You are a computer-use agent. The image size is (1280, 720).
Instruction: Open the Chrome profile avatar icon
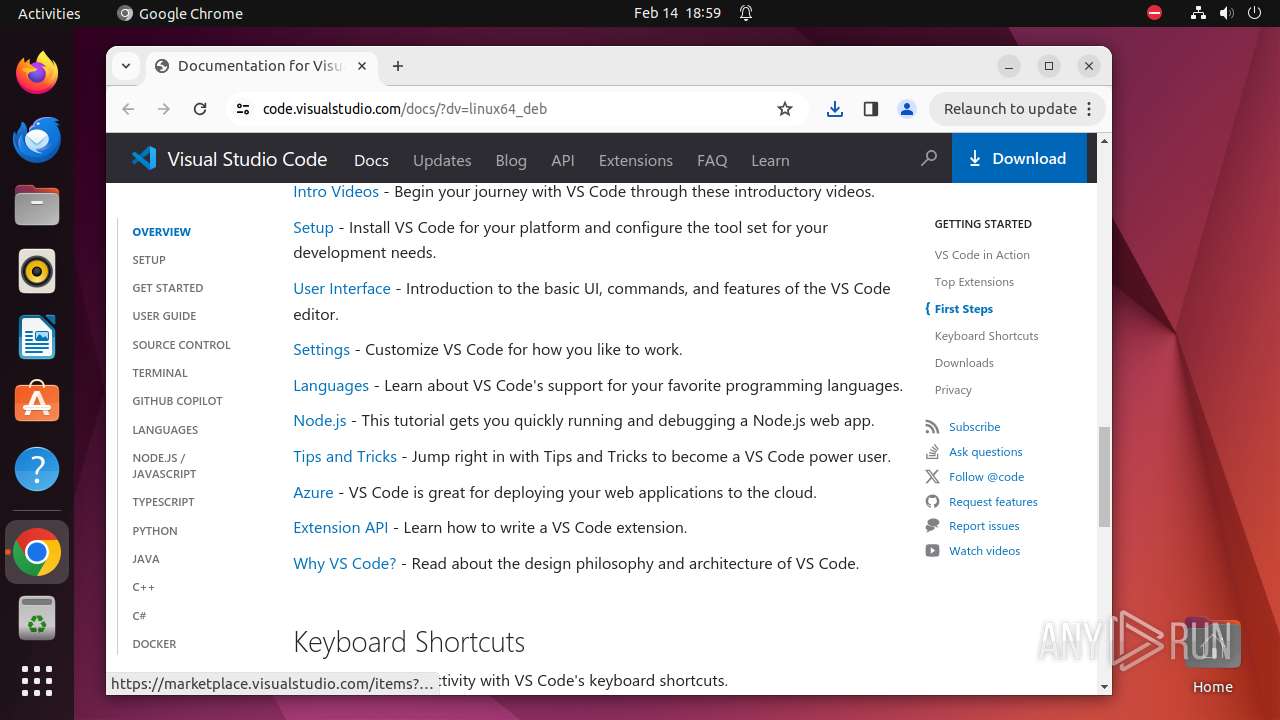click(x=907, y=109)
